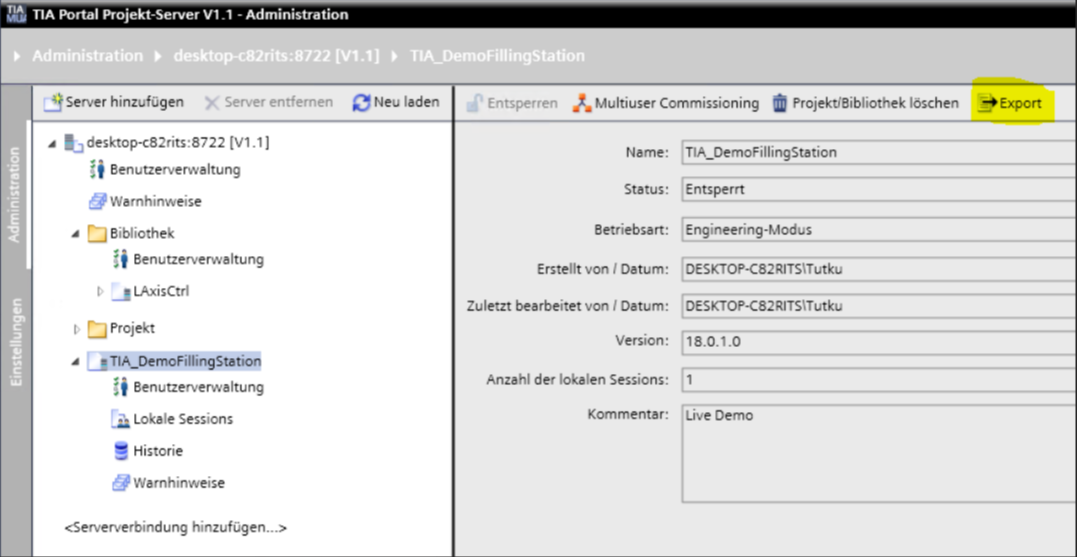
Task: Collapse the TIA_DemoFillingStation tree node
Action: [x=76, y=361]
